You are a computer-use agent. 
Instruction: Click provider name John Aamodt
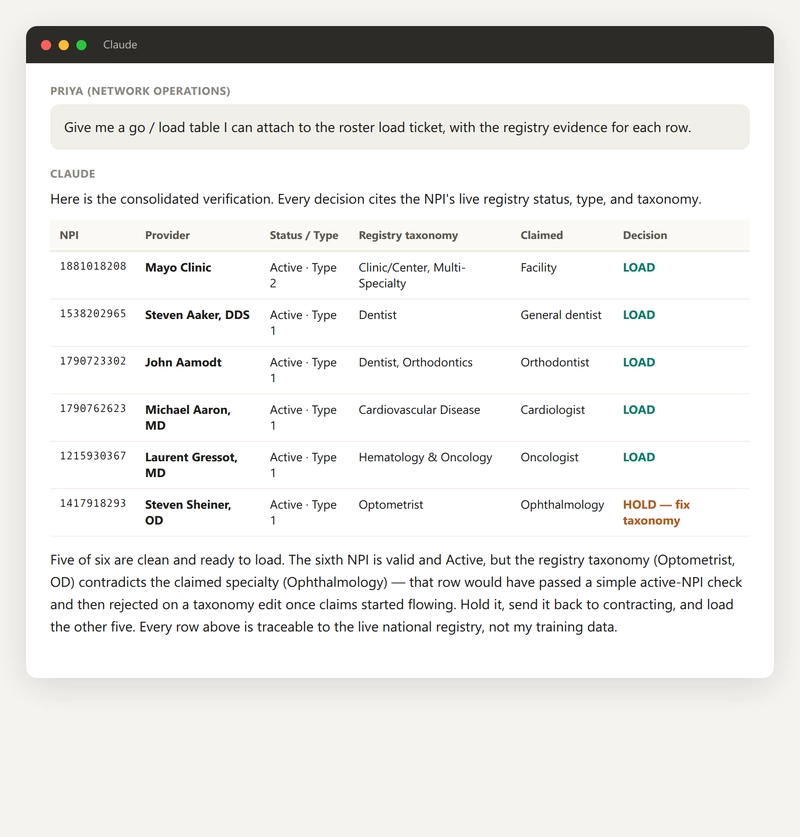click(x=183, y=362)
